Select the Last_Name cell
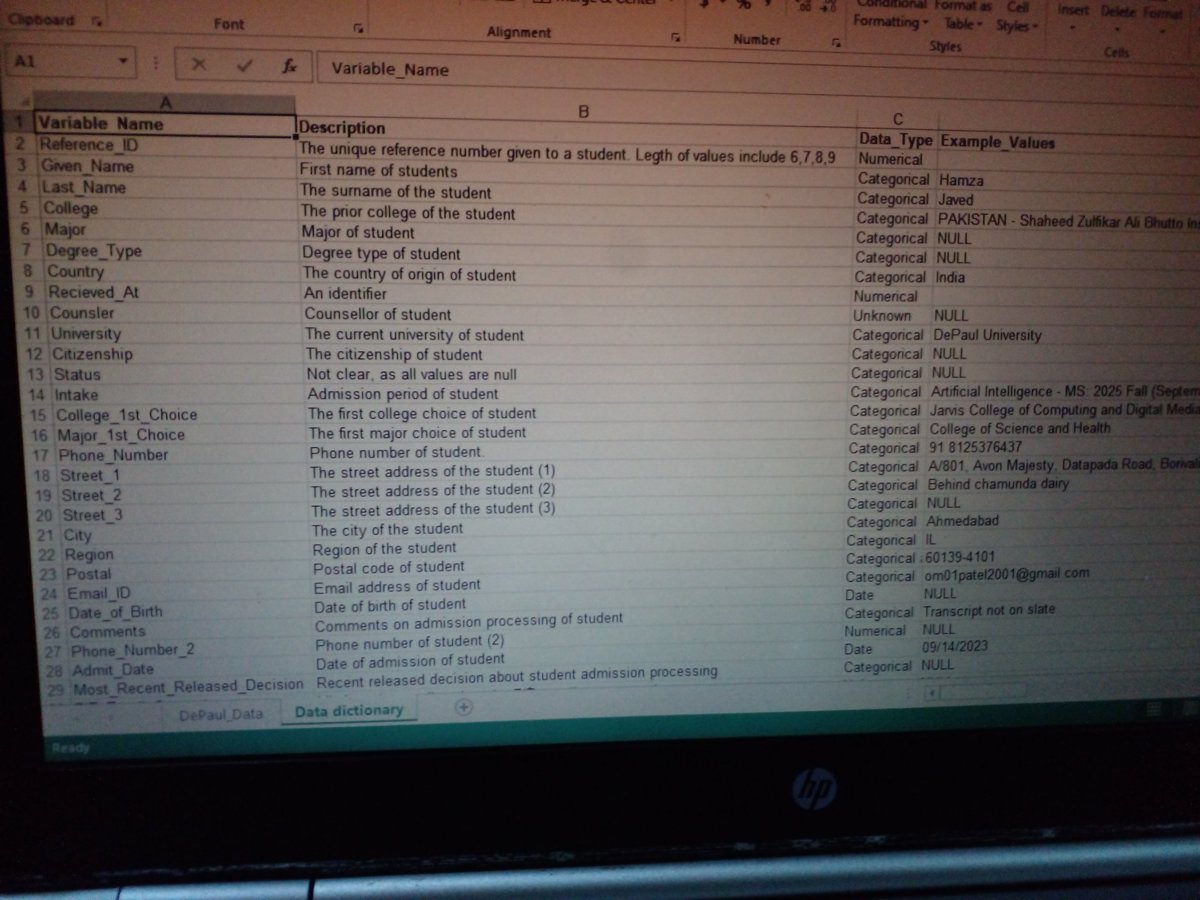The image size is (1200, 900). click(x=169, y=187)
